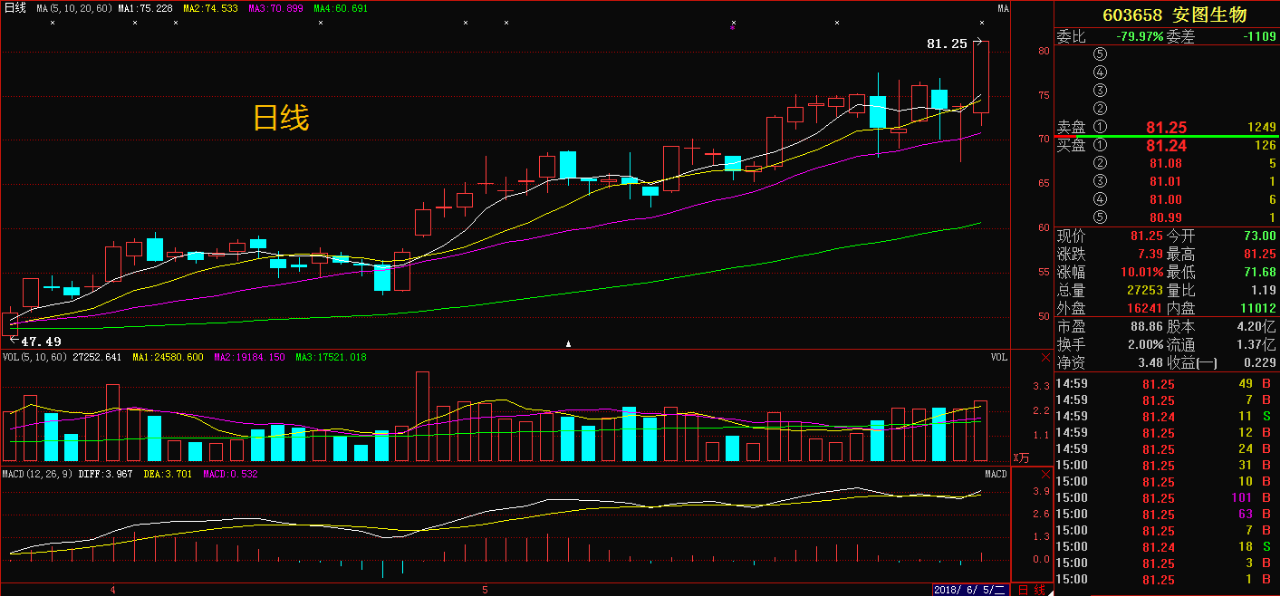
Task: Click the MA1:75.228 value label
Action: coord(145,8)
